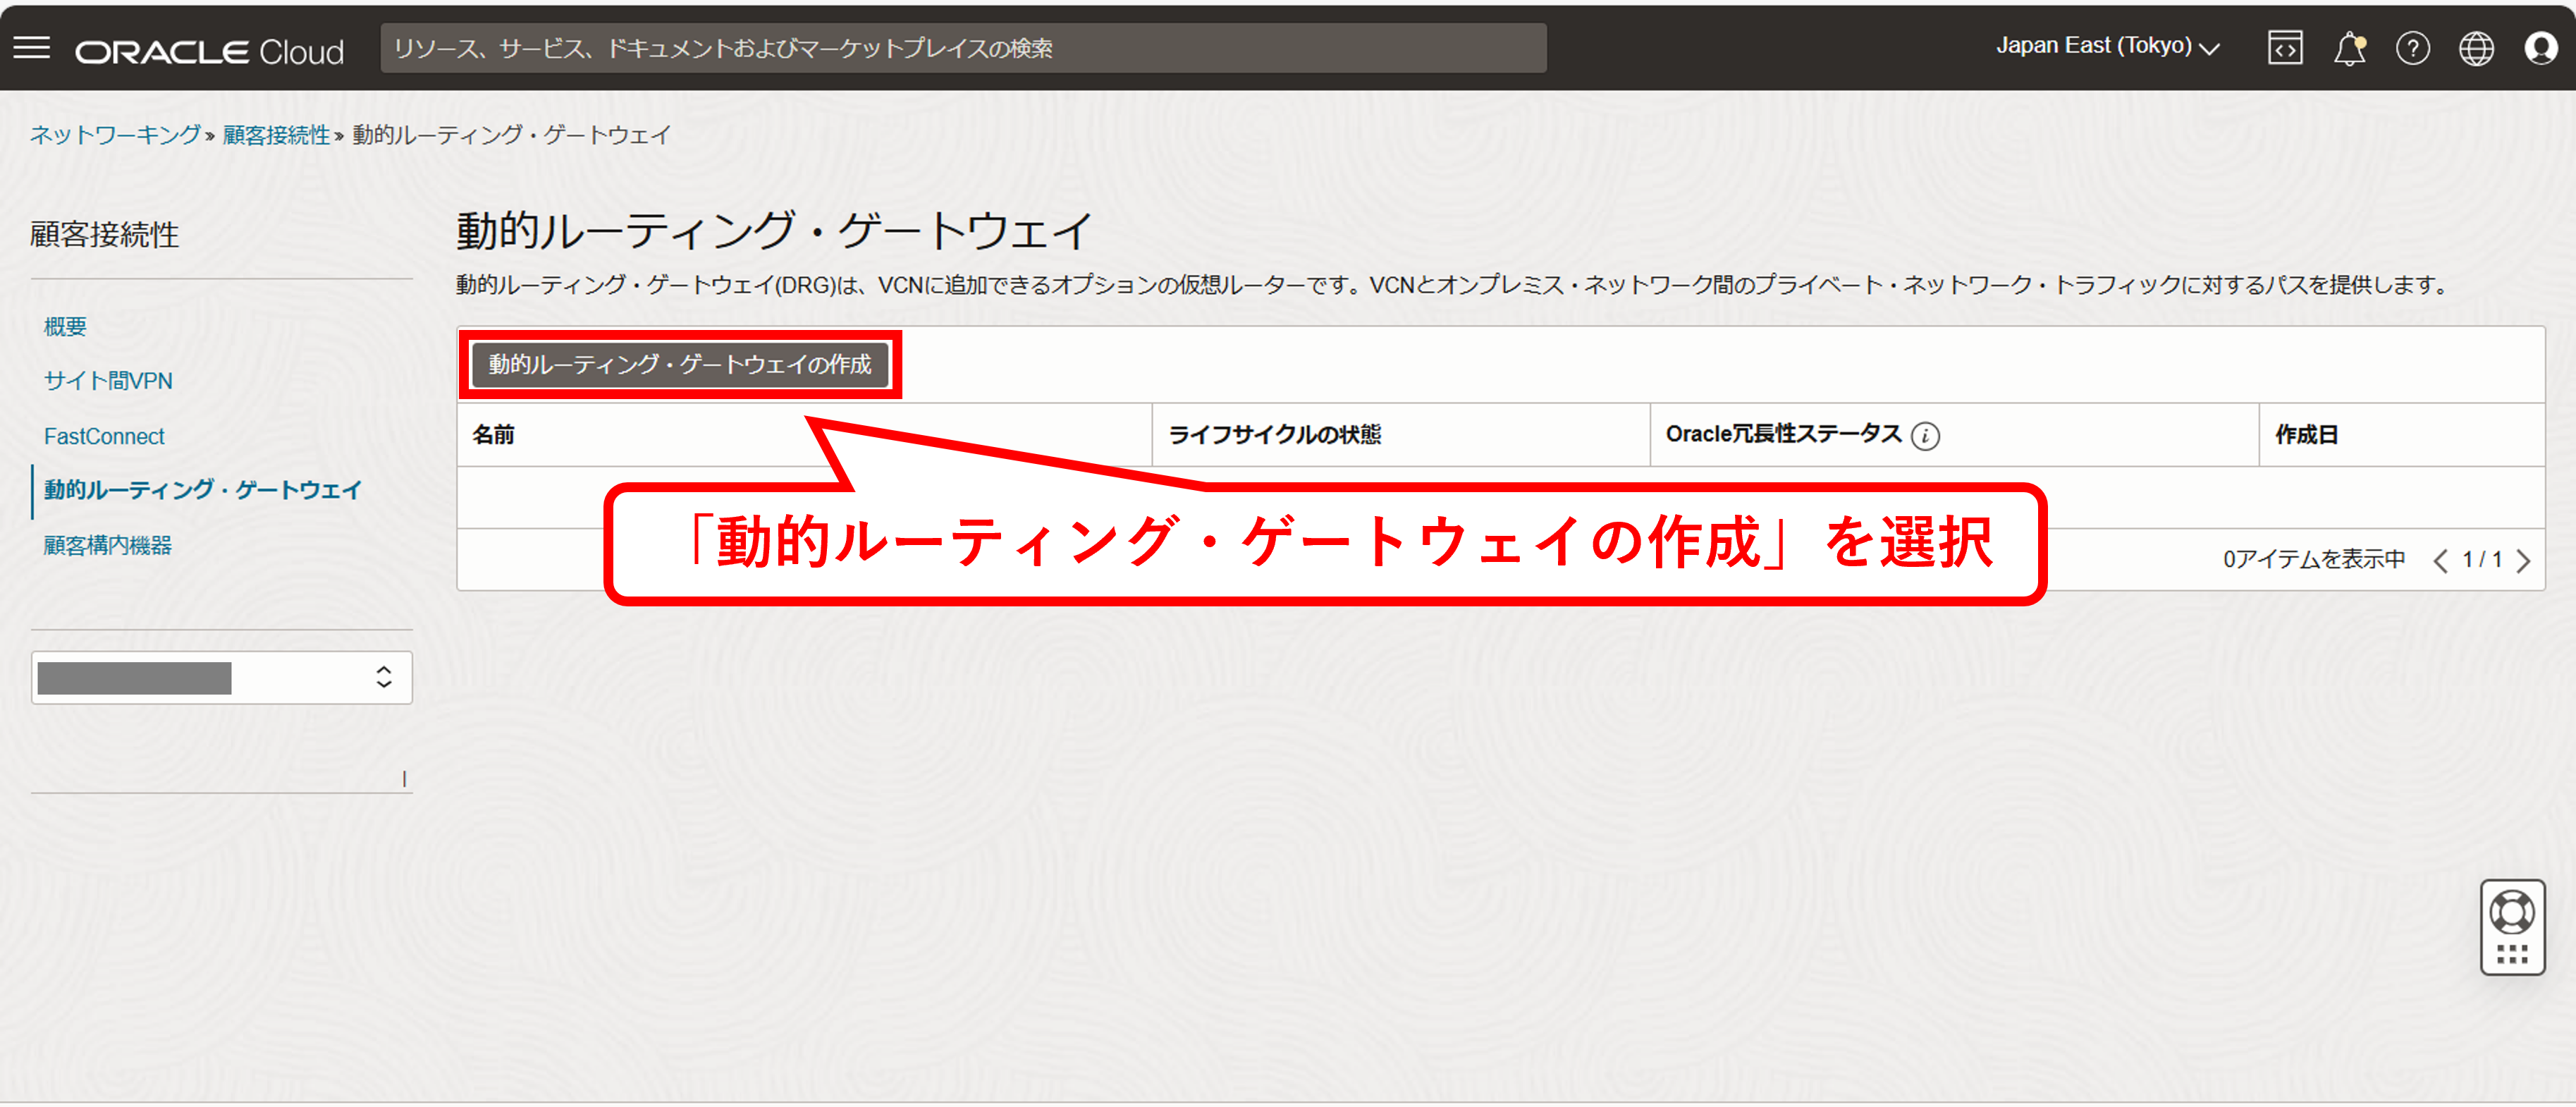Expand the Japan East (Tokyo) region dropdown
The width and height of the screenshot is (2576, 1107).
pyautogui.click(x=2107, y=47)
